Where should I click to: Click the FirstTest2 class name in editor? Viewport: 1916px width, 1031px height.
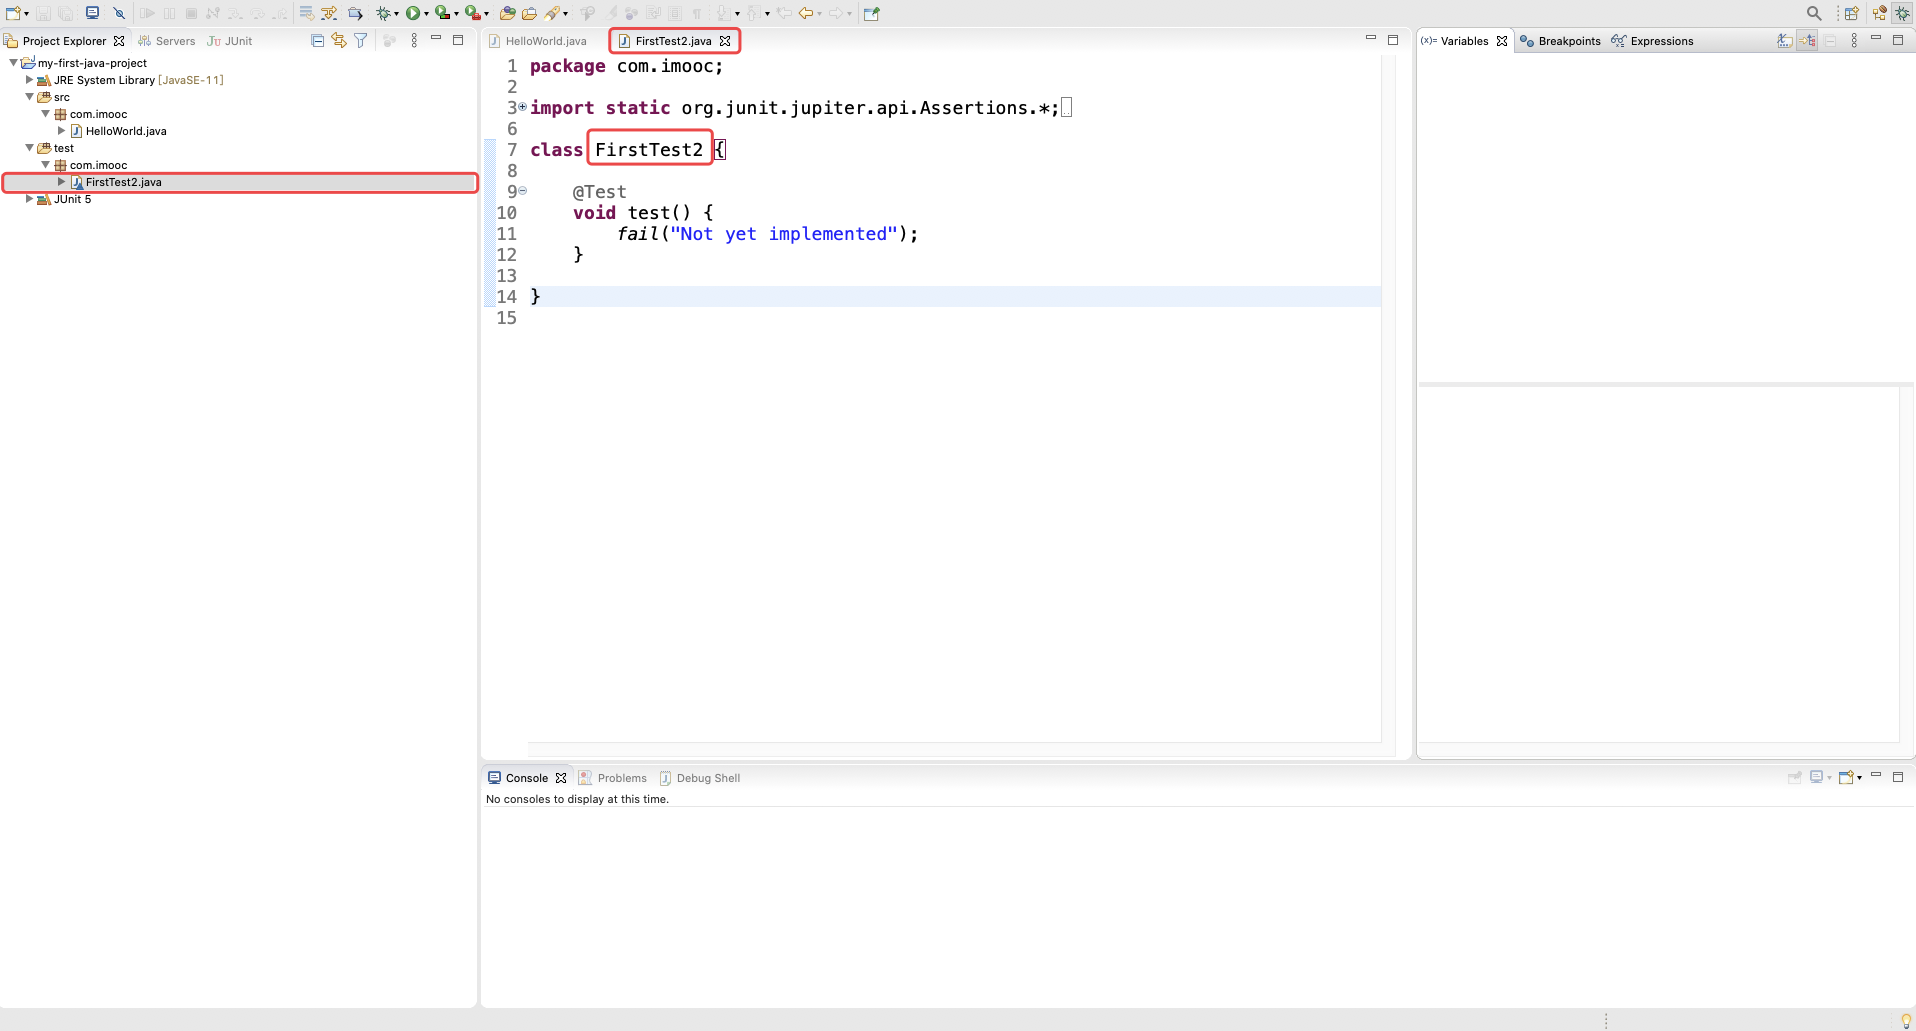coord(649,149)
